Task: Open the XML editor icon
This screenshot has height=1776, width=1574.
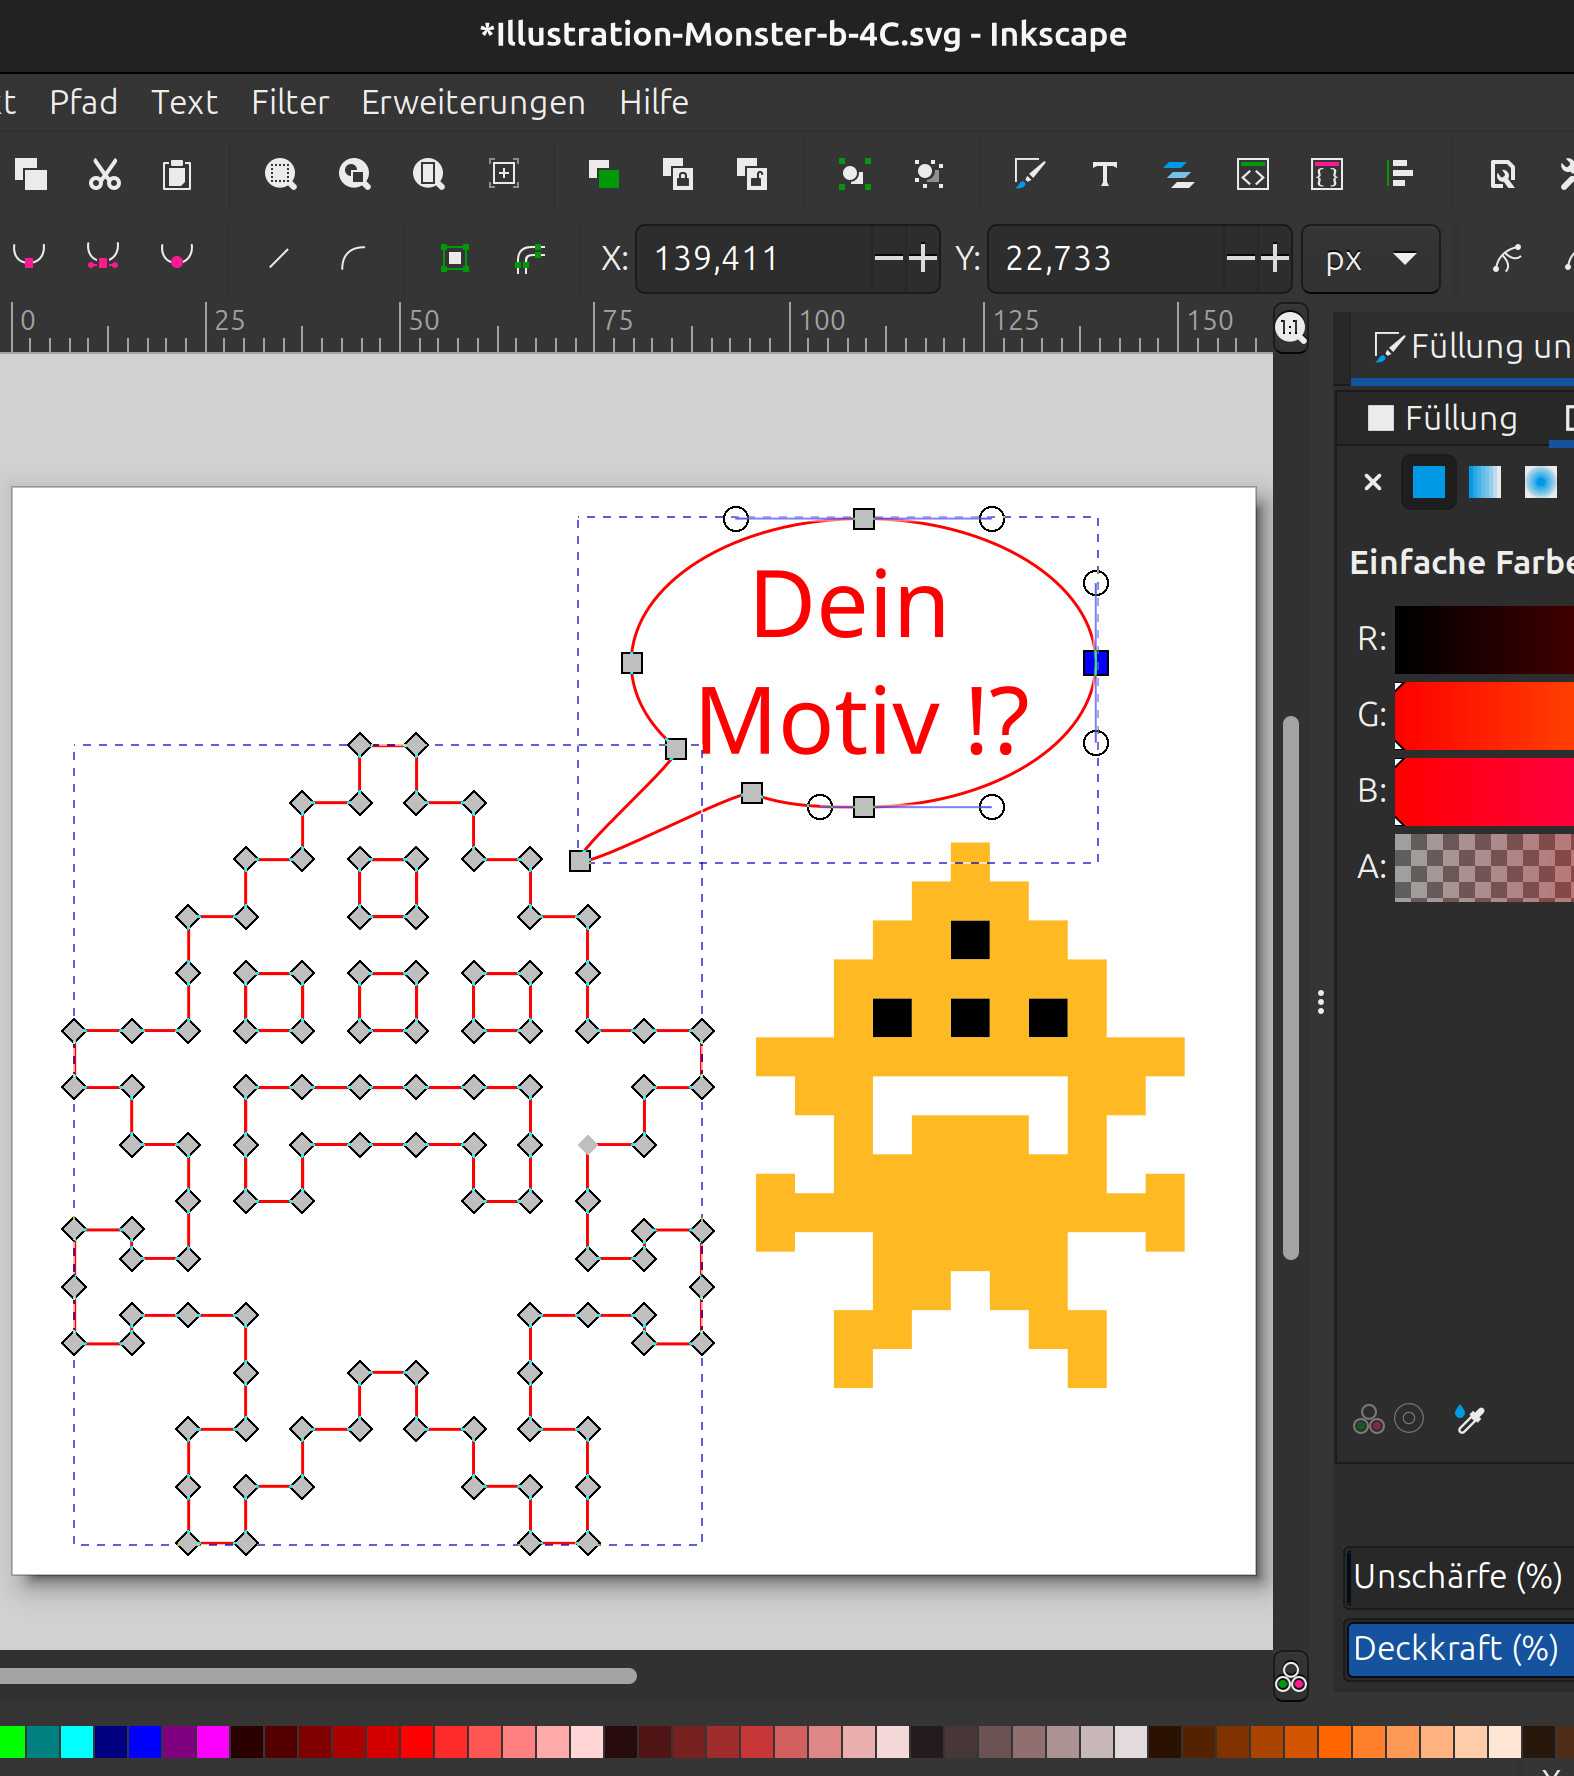Action: point(1252,175)
